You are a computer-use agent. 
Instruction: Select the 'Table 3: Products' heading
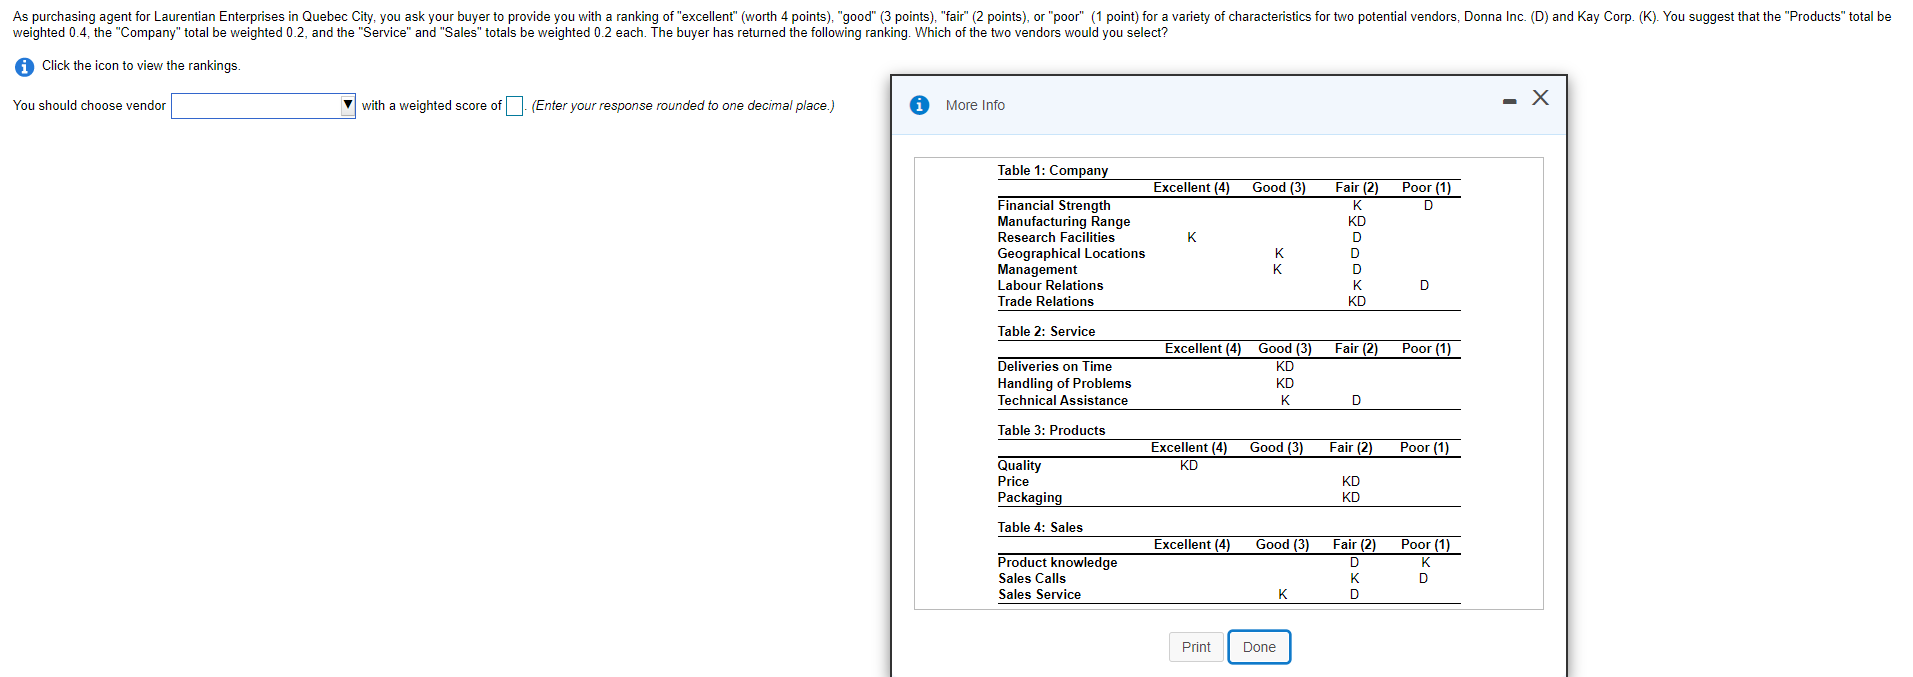(1051, 431)
